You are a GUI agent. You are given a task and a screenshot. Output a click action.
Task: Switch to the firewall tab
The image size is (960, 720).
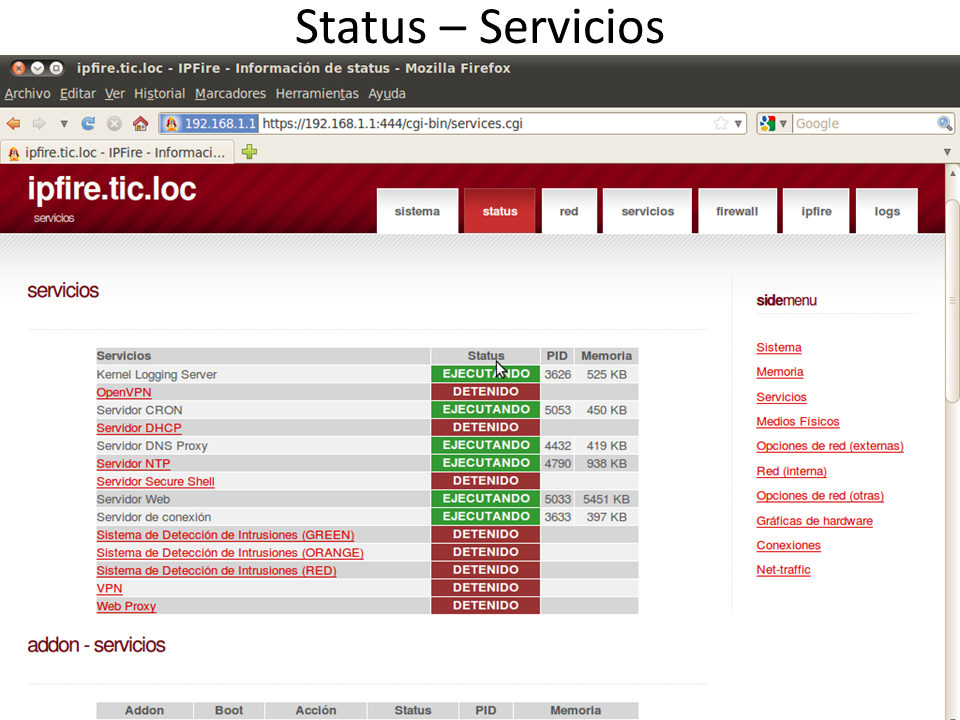[737, 211]
